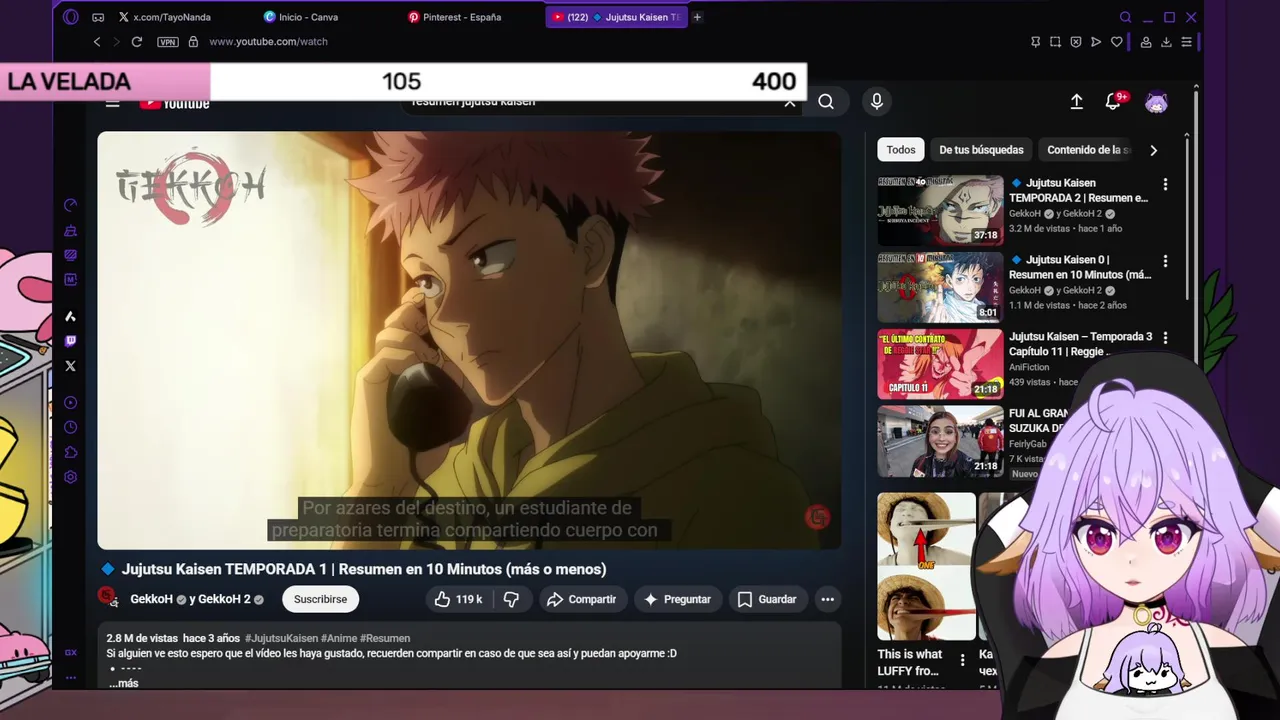
Task: Select the Todos filter chip
Action: click(x=901, y=150)
